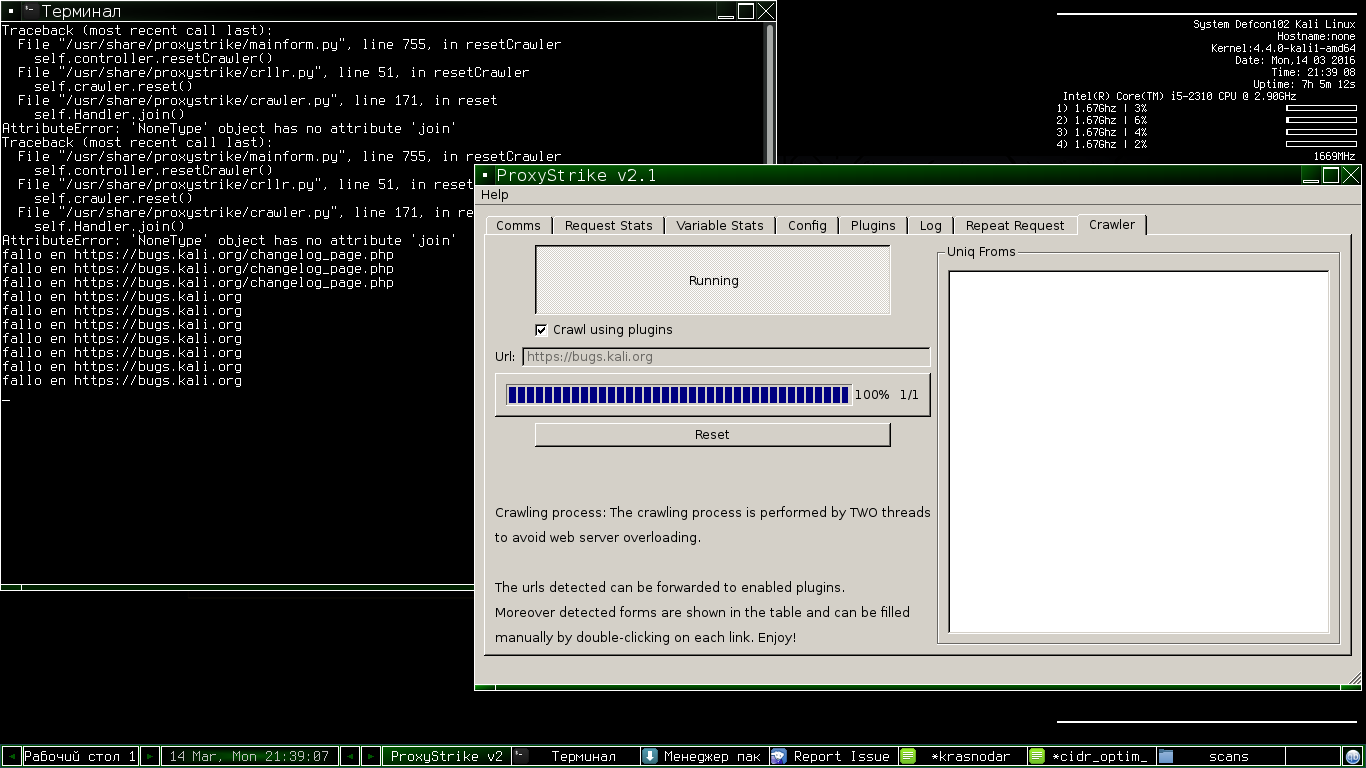
Task: Open the Request Stats tab
Action: point(608,225)
